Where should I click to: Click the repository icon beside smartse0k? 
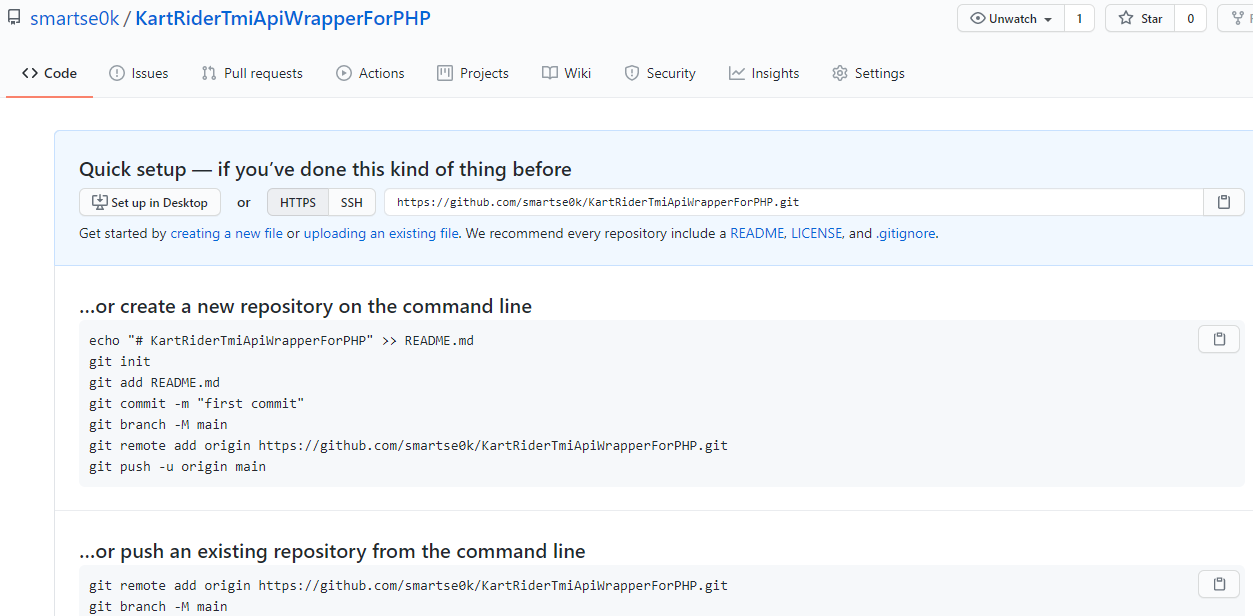[x=14, y=18]
